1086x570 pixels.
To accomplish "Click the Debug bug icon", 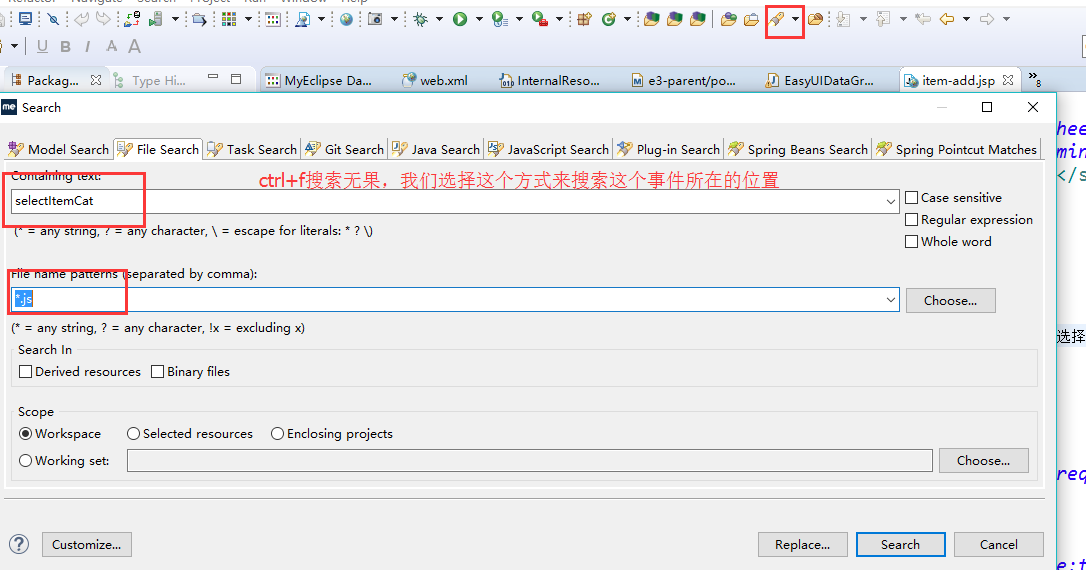I will 420,19.
